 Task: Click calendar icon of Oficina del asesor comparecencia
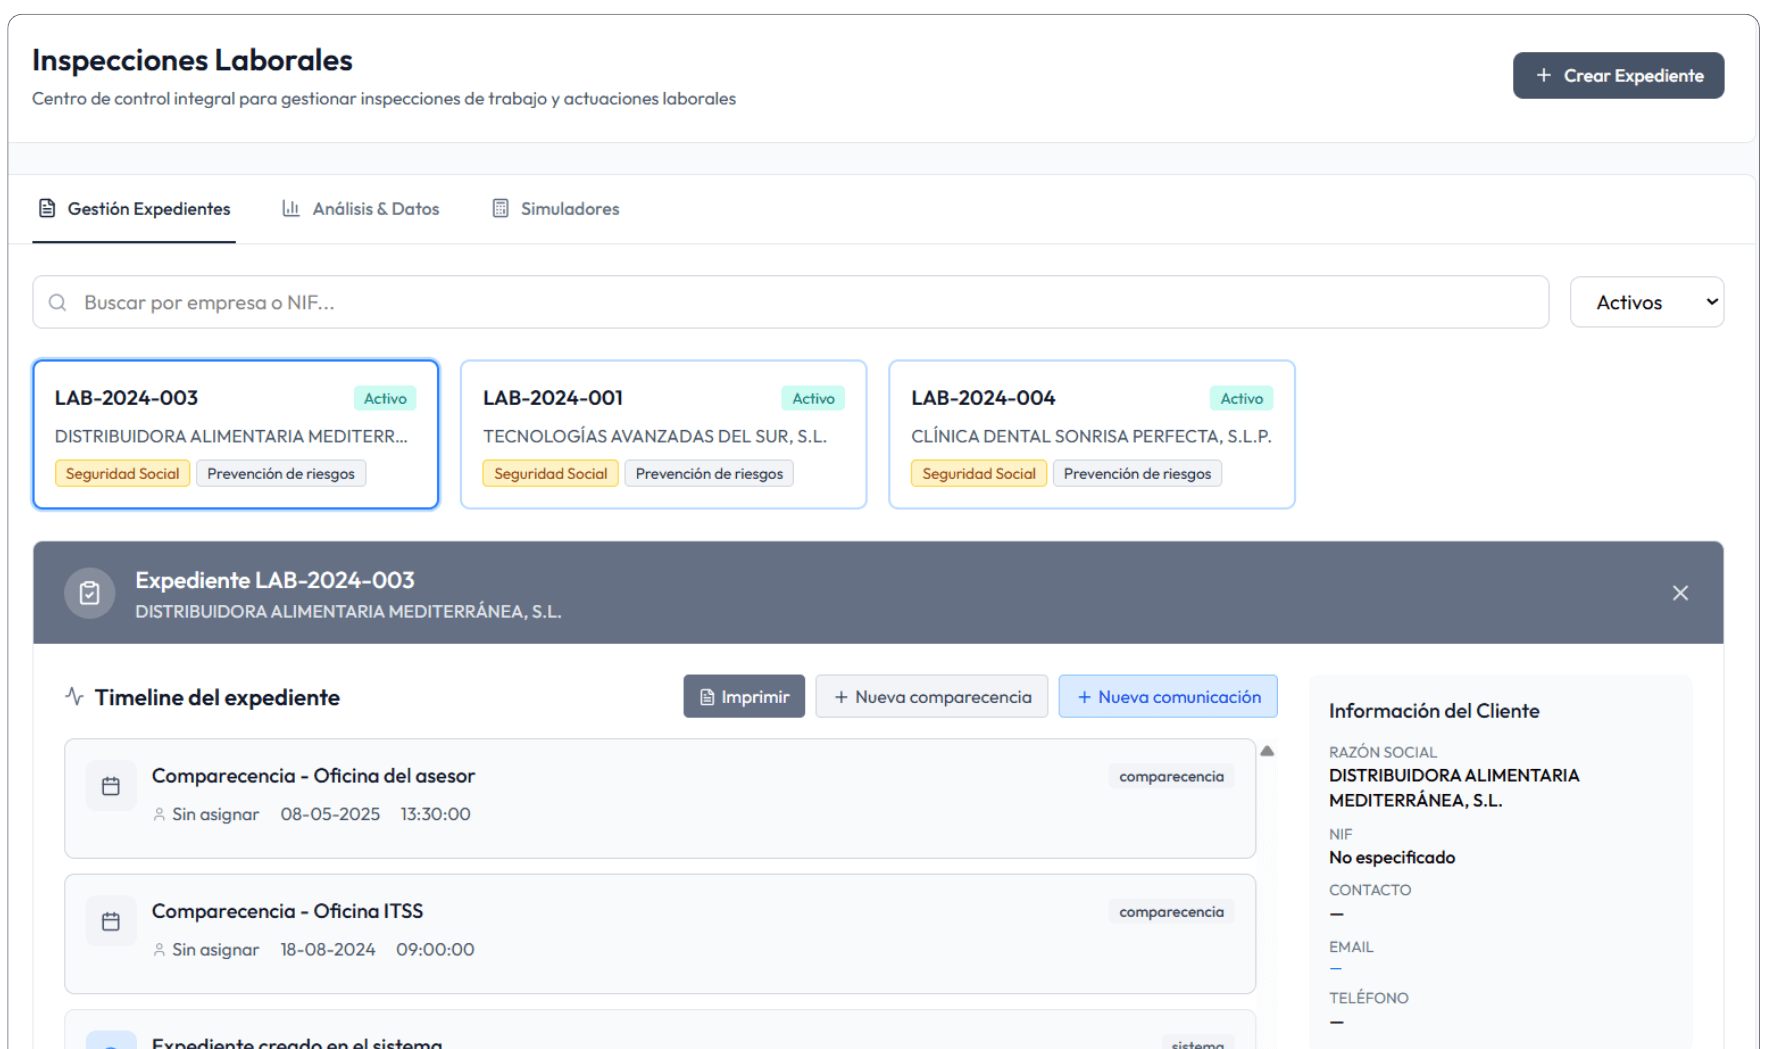[111, 786]
